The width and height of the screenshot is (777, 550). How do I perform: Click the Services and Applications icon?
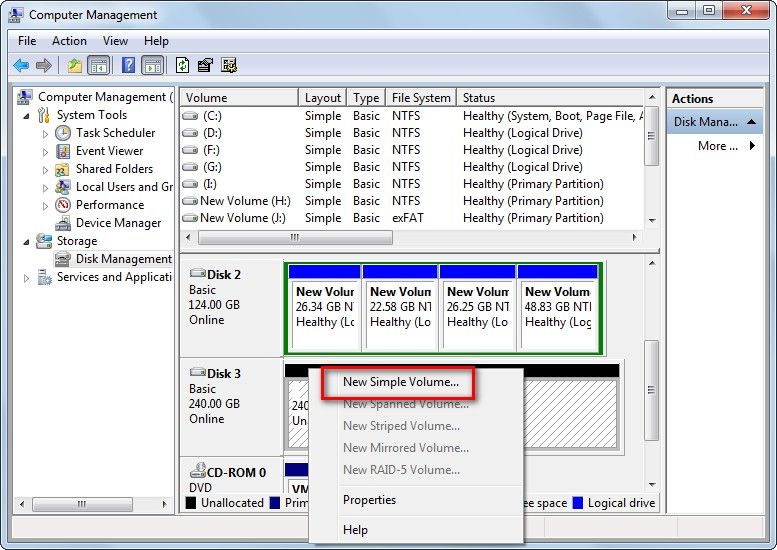[45, 277]
